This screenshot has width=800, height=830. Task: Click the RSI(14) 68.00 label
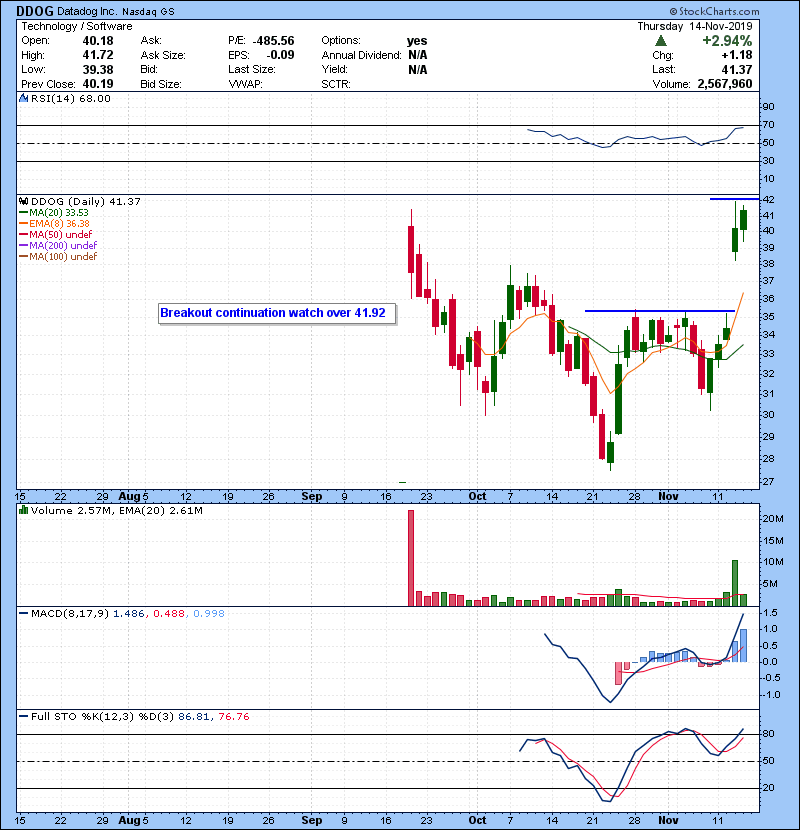click(70, 98)
